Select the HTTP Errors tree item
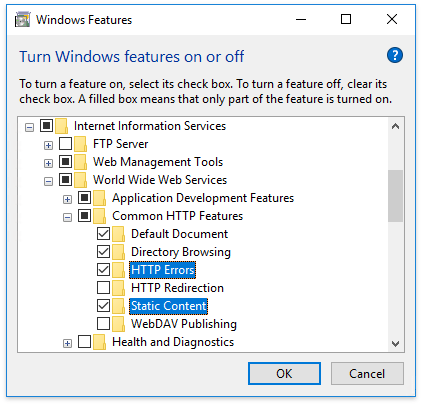 click(x=163, y=270)
